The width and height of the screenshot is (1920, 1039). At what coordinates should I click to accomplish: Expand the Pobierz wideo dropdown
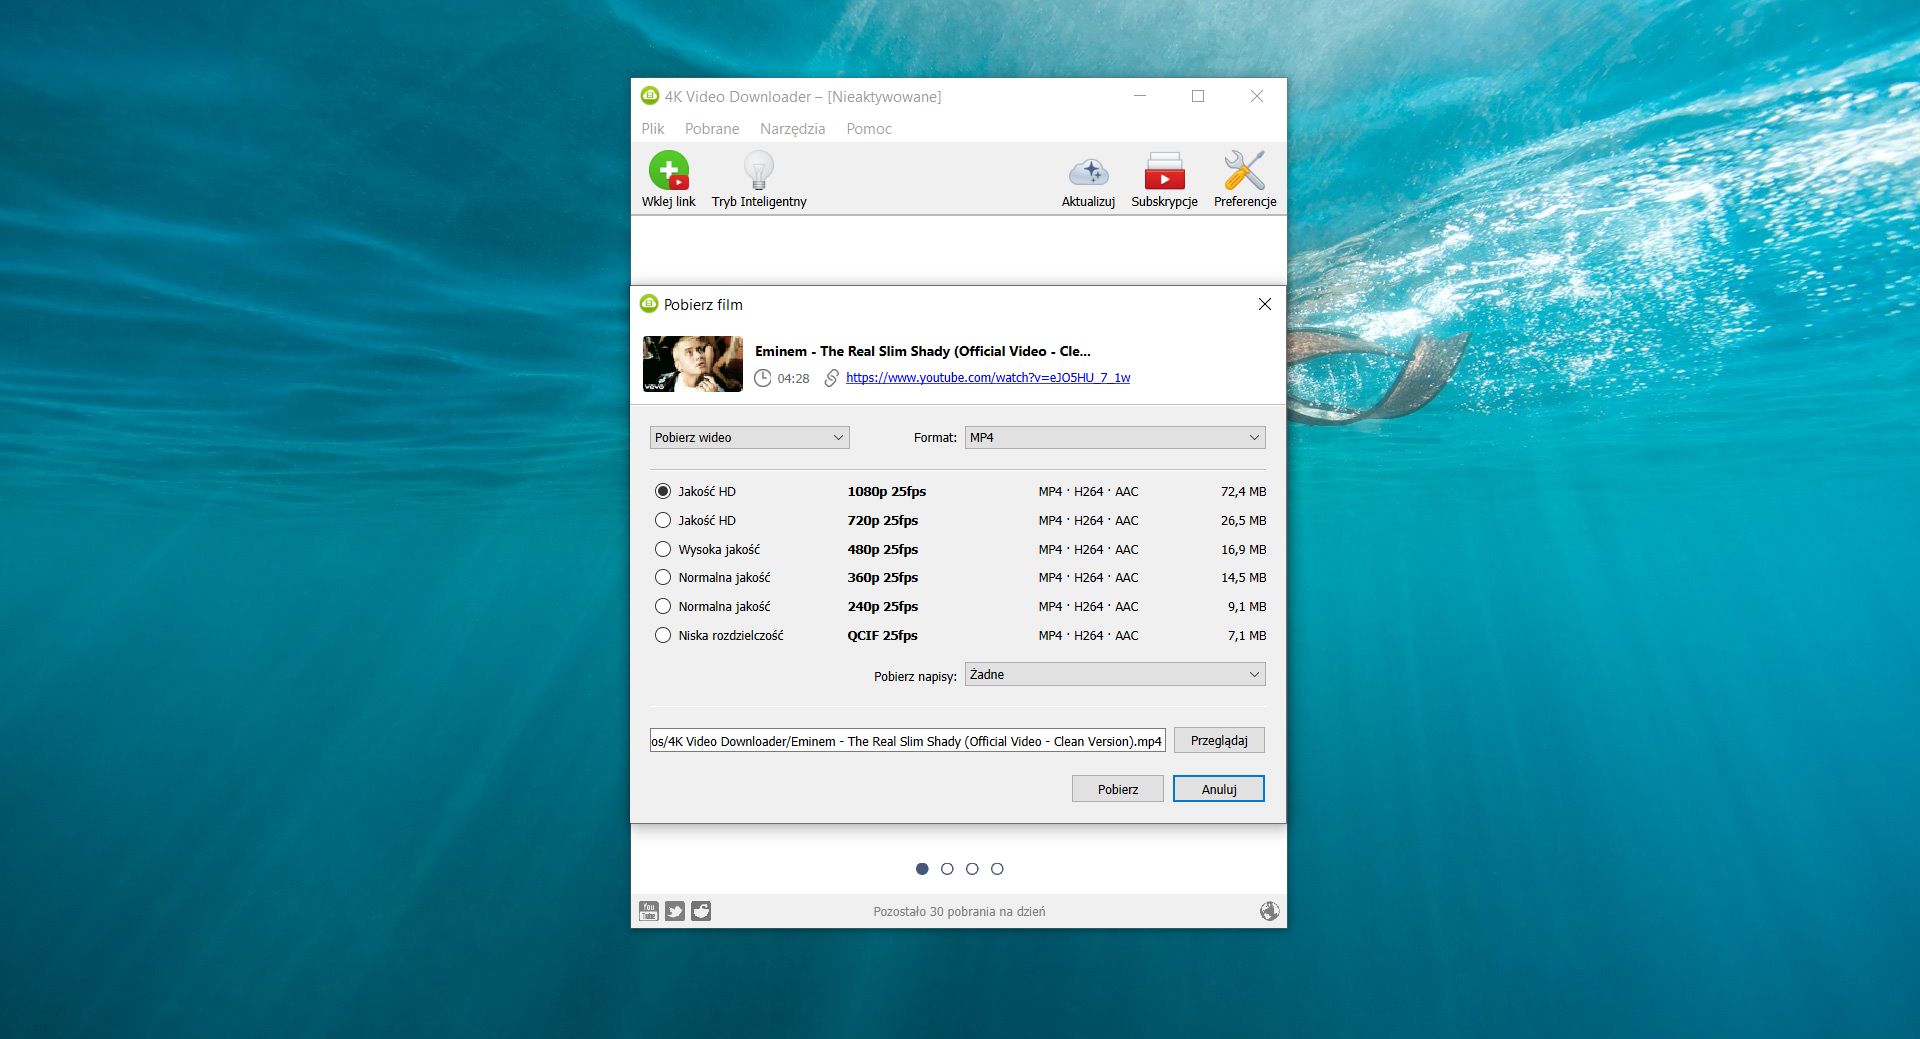pyautogui.click(x=748, y=437)
